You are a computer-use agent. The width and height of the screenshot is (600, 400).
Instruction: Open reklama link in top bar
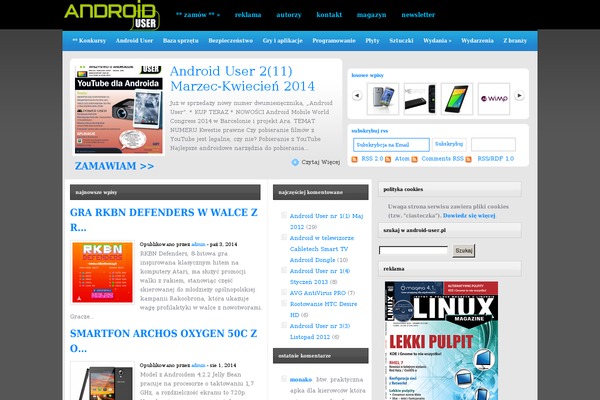(x=248, y=15)
